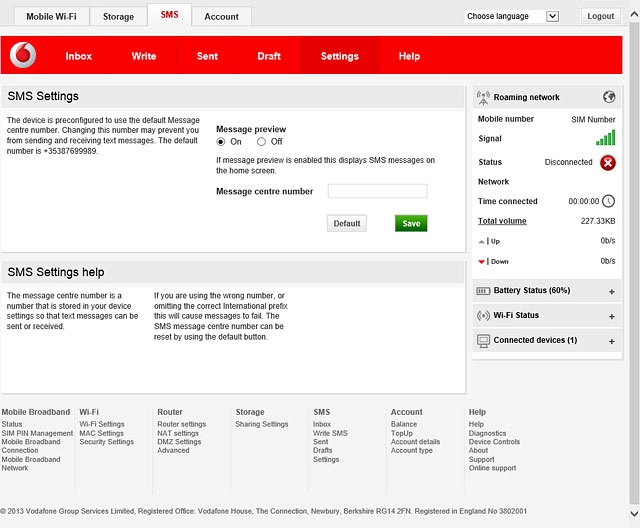The height and width of the screenshot is (528, 640).
Task: Select the Message preview Off radio button
Action: [261, 142]
